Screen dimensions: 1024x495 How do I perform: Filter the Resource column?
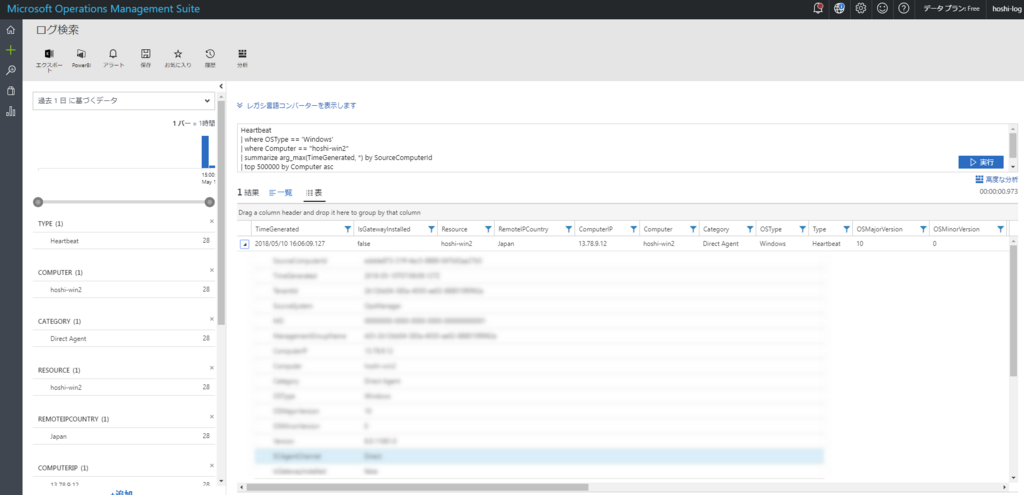click(x=488, y=229)
